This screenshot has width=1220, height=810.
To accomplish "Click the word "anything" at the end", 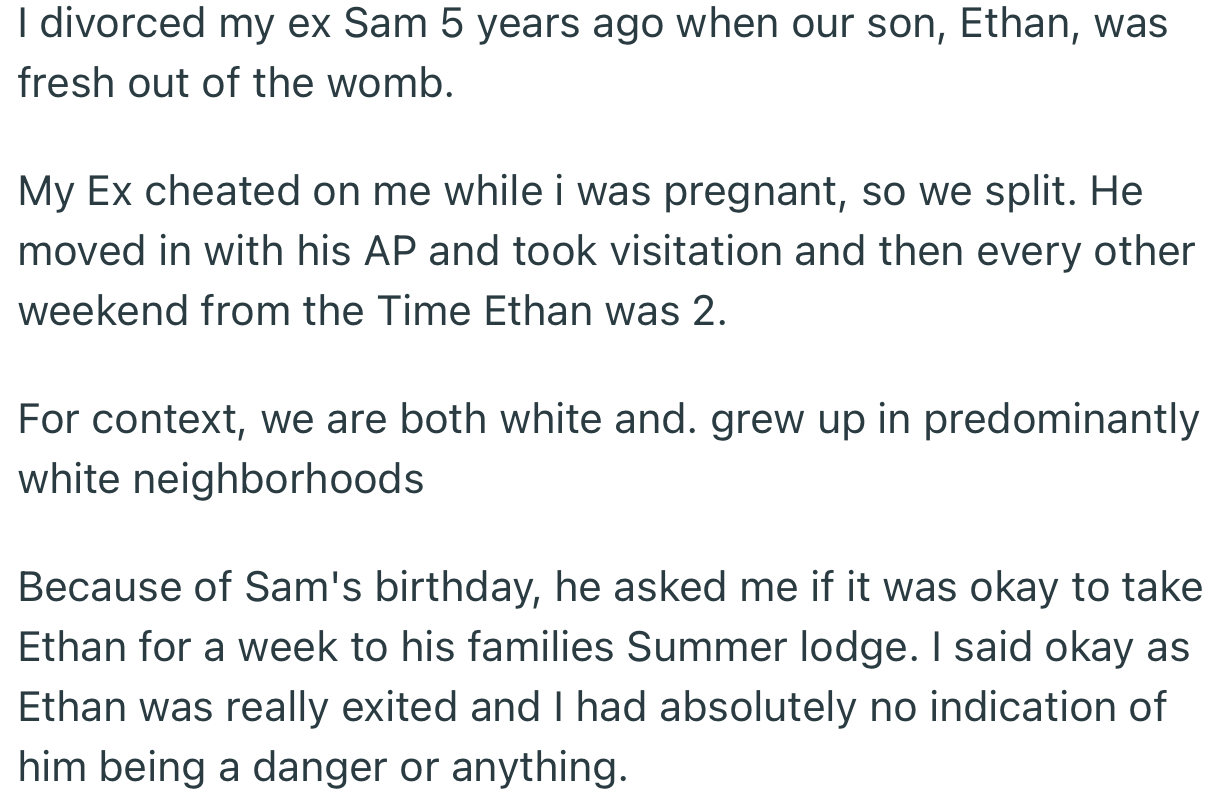I will coord(540,767).
